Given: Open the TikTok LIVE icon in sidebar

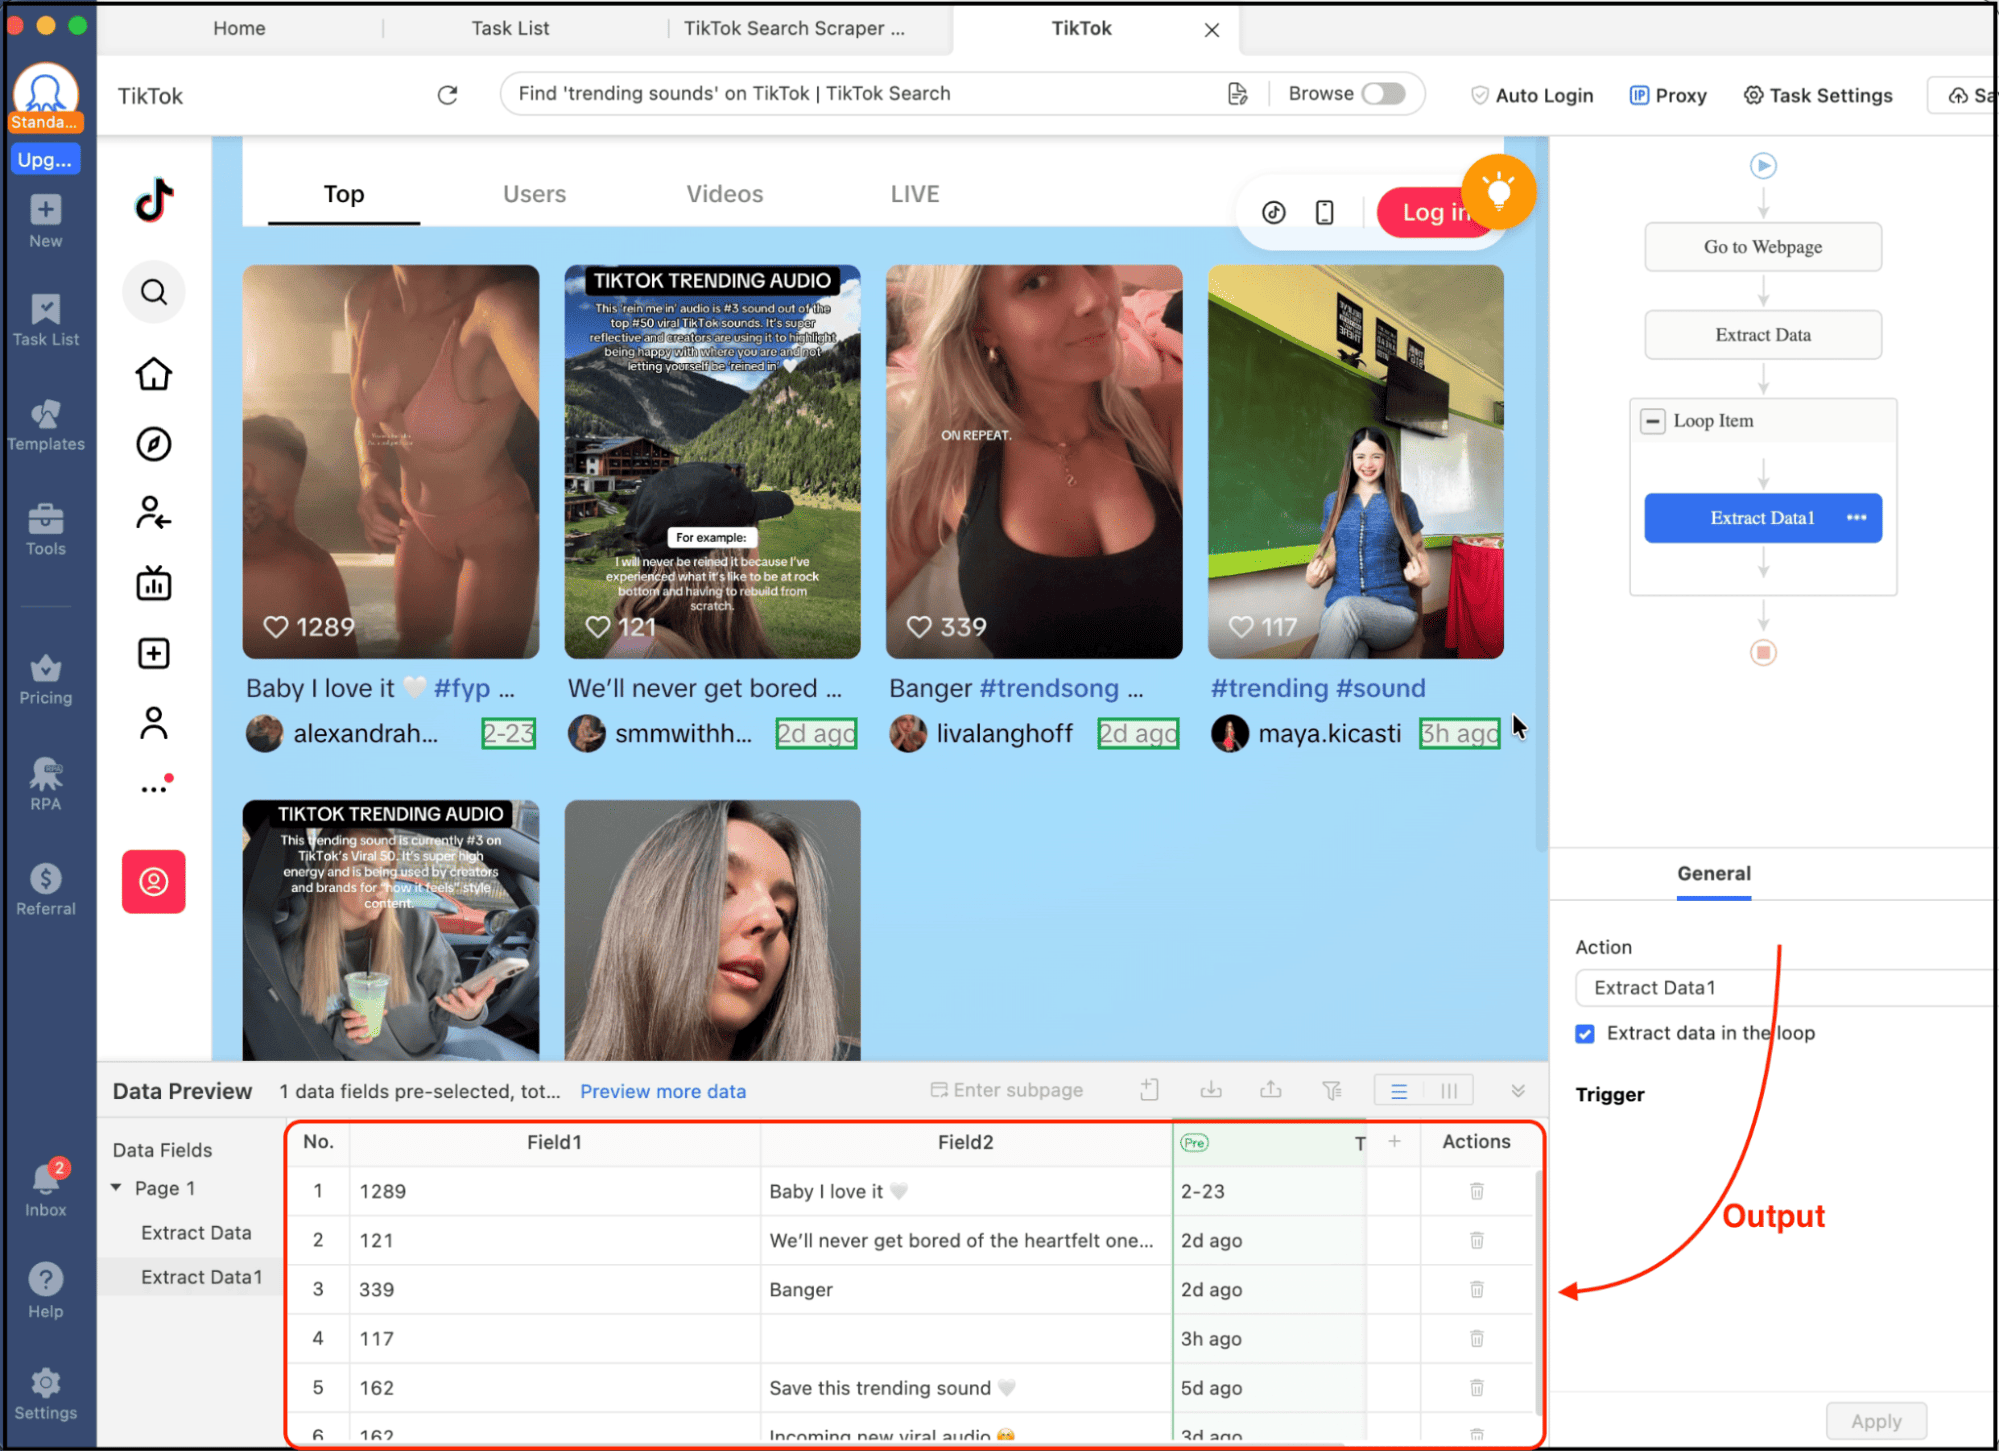Looking at the screenshot, I should click(154, 583).
